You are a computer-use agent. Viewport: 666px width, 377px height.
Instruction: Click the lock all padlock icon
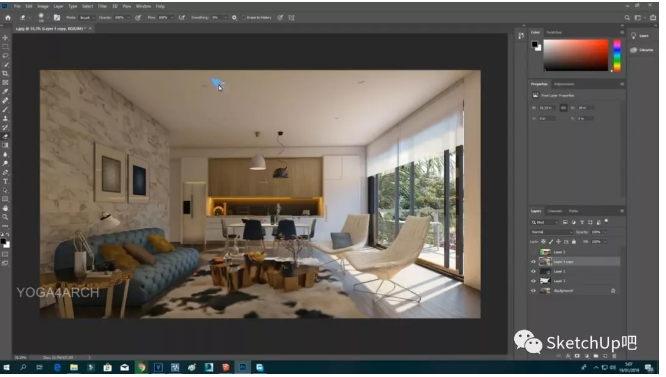click(574, 242)
